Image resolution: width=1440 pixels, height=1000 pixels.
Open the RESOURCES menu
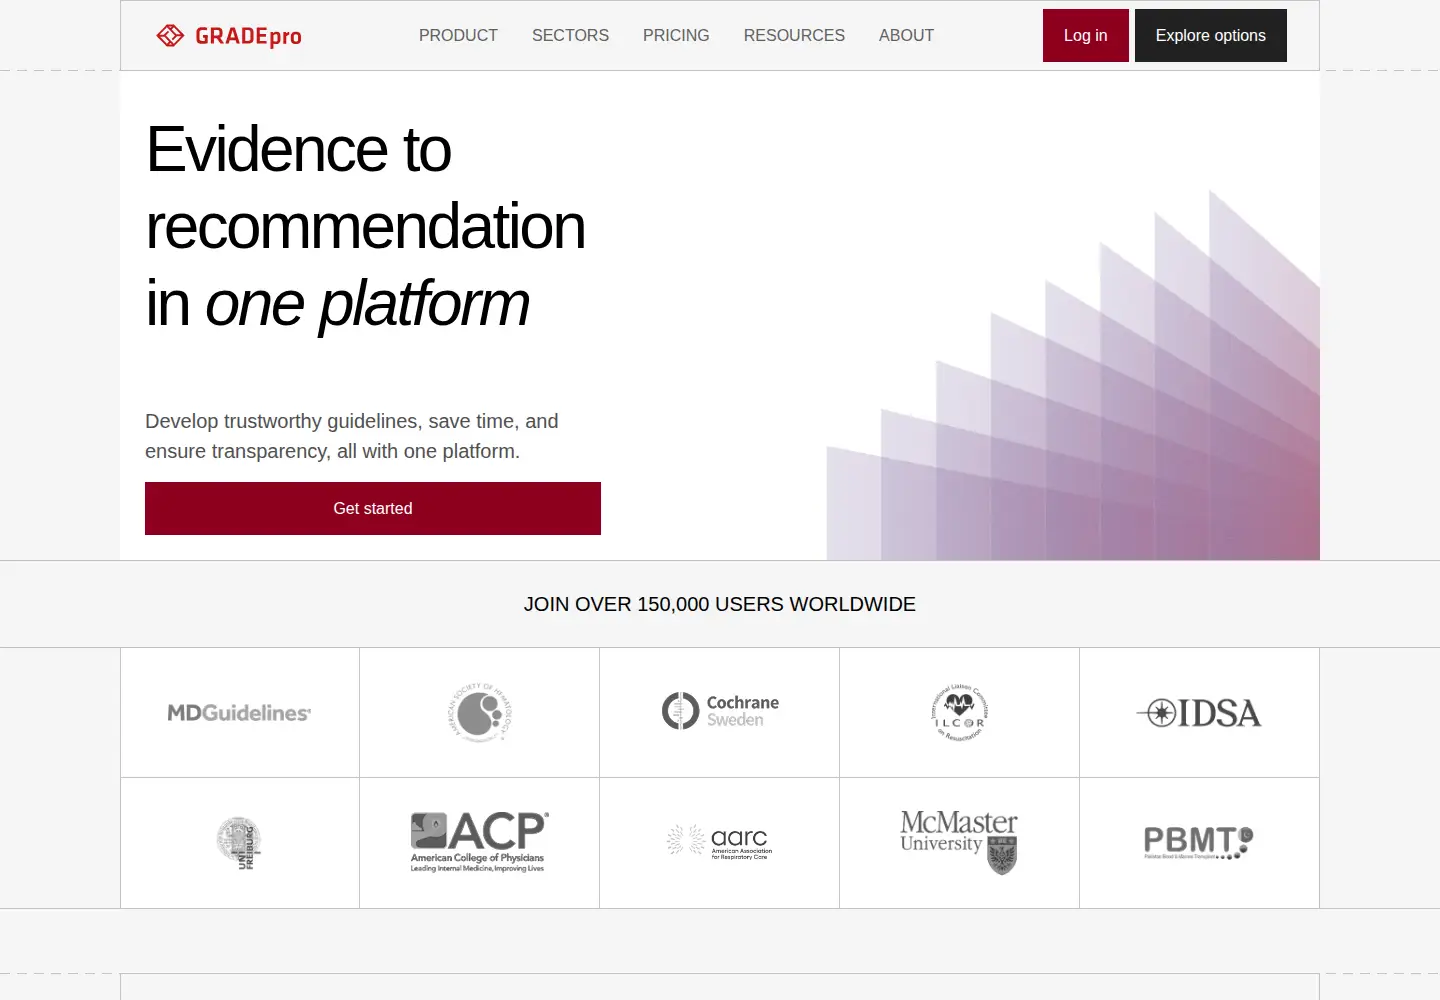click(794, 35)
